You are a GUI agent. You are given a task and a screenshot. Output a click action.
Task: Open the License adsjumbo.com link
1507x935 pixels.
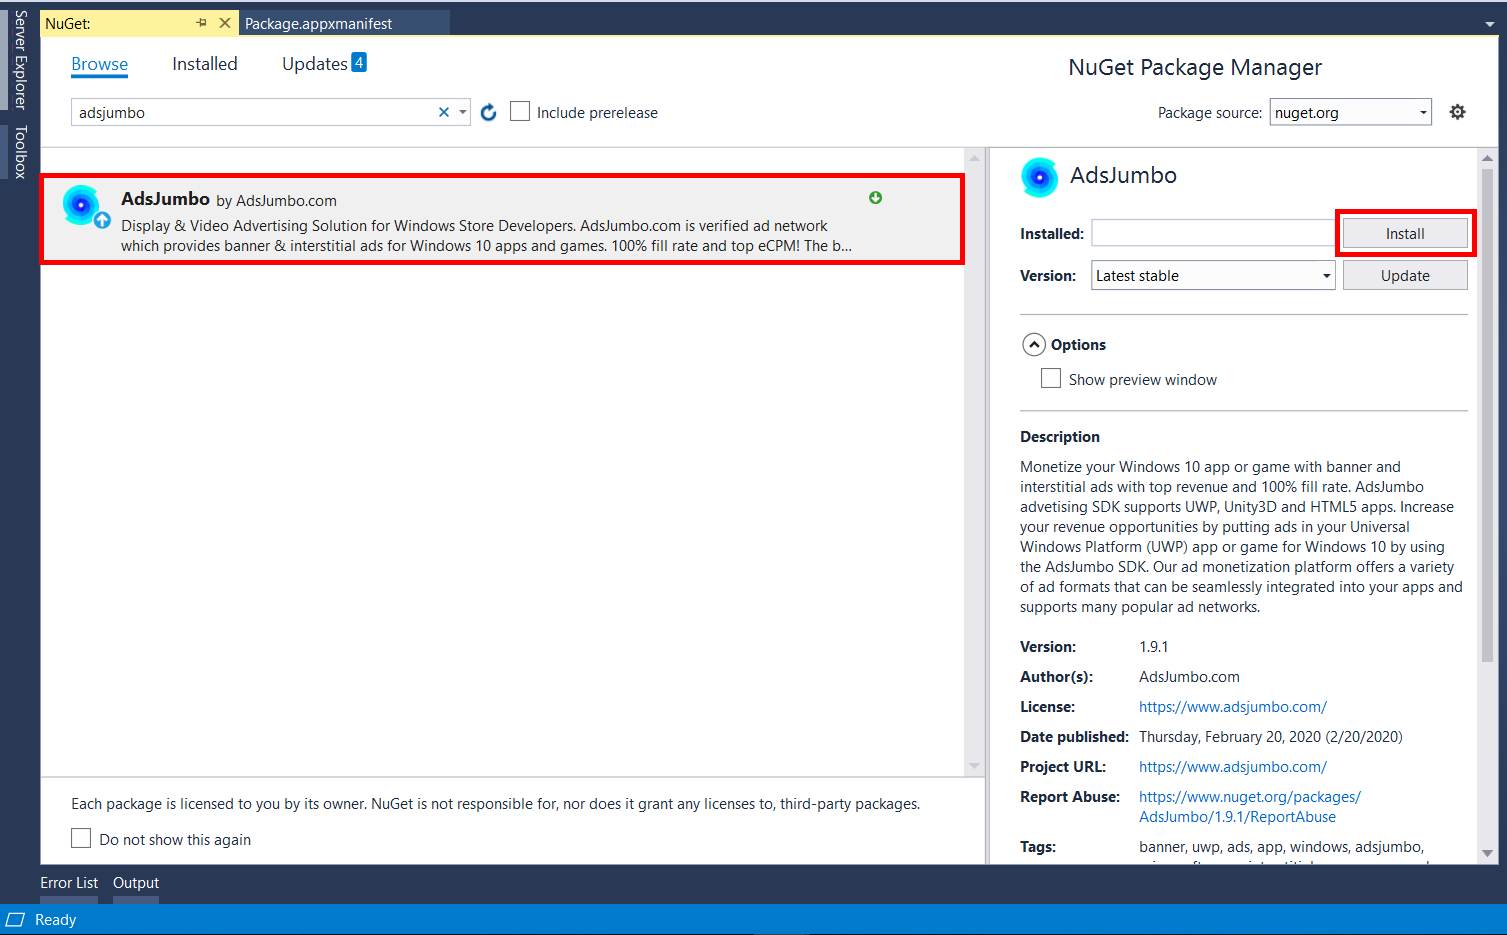(1233, 707)
